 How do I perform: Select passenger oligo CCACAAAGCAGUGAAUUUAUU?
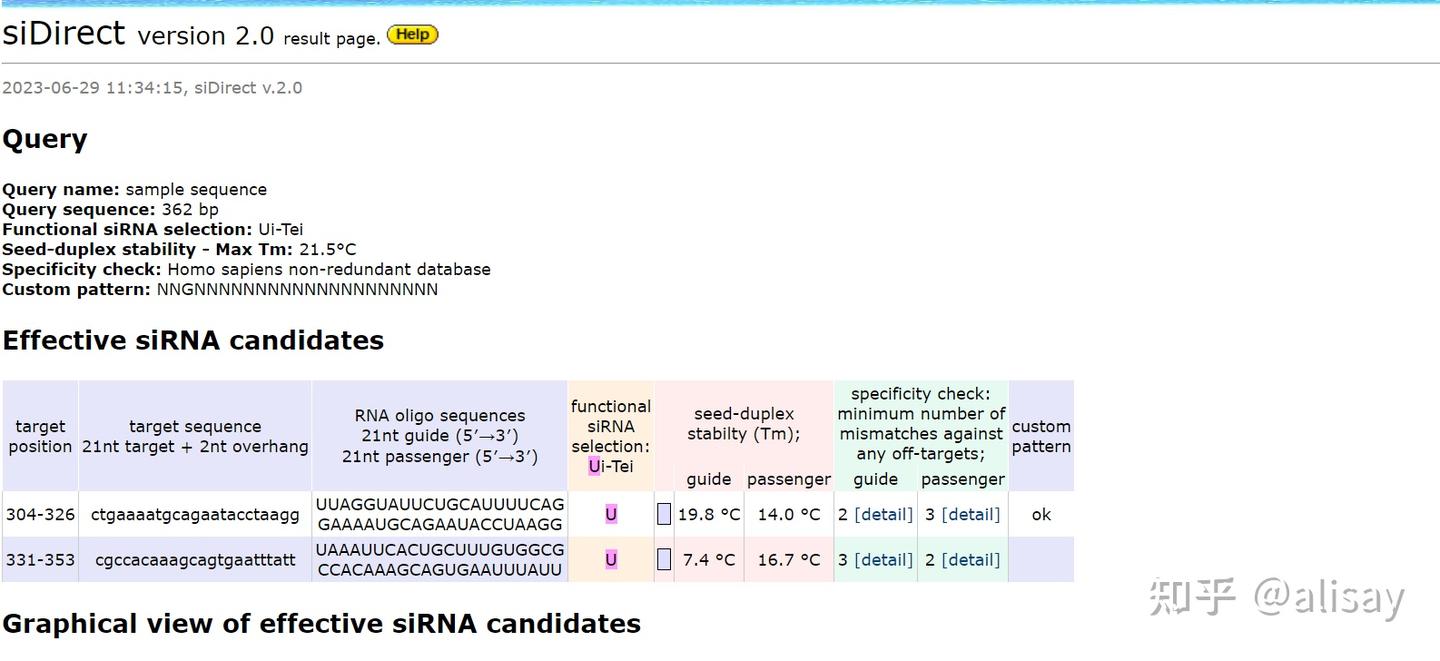(440, 570)
